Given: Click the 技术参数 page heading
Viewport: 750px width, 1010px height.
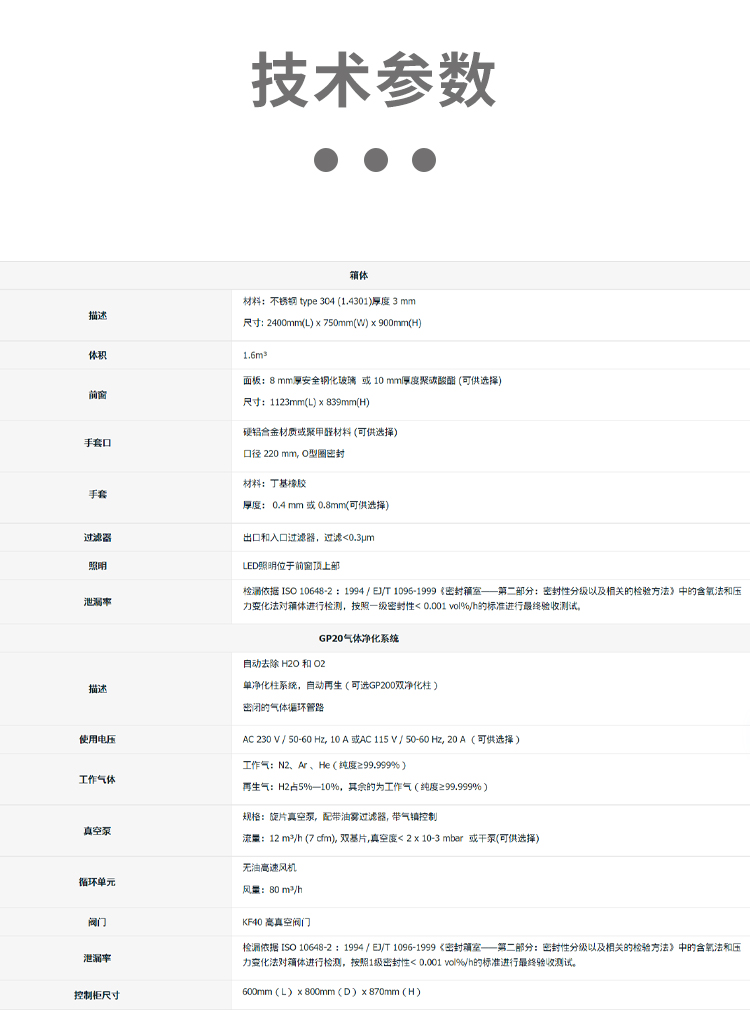Looking at the screenshot, I should [374, 80].
